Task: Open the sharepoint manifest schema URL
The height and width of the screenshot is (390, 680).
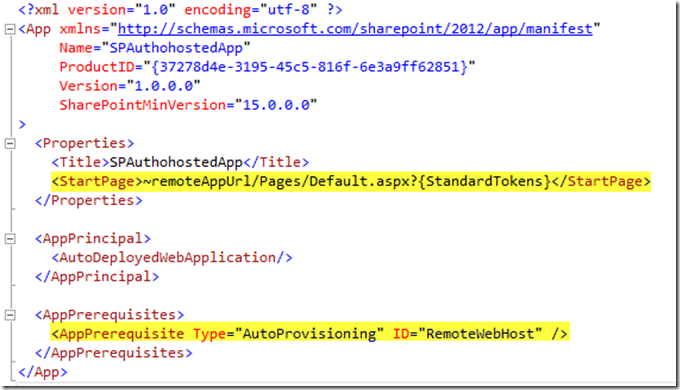Action: pyautogui.click(x=355, y=29)
